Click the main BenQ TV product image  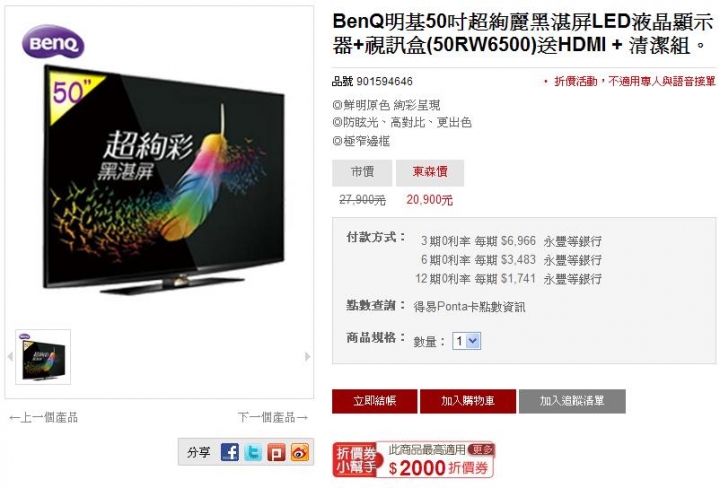tap(163, 179)
